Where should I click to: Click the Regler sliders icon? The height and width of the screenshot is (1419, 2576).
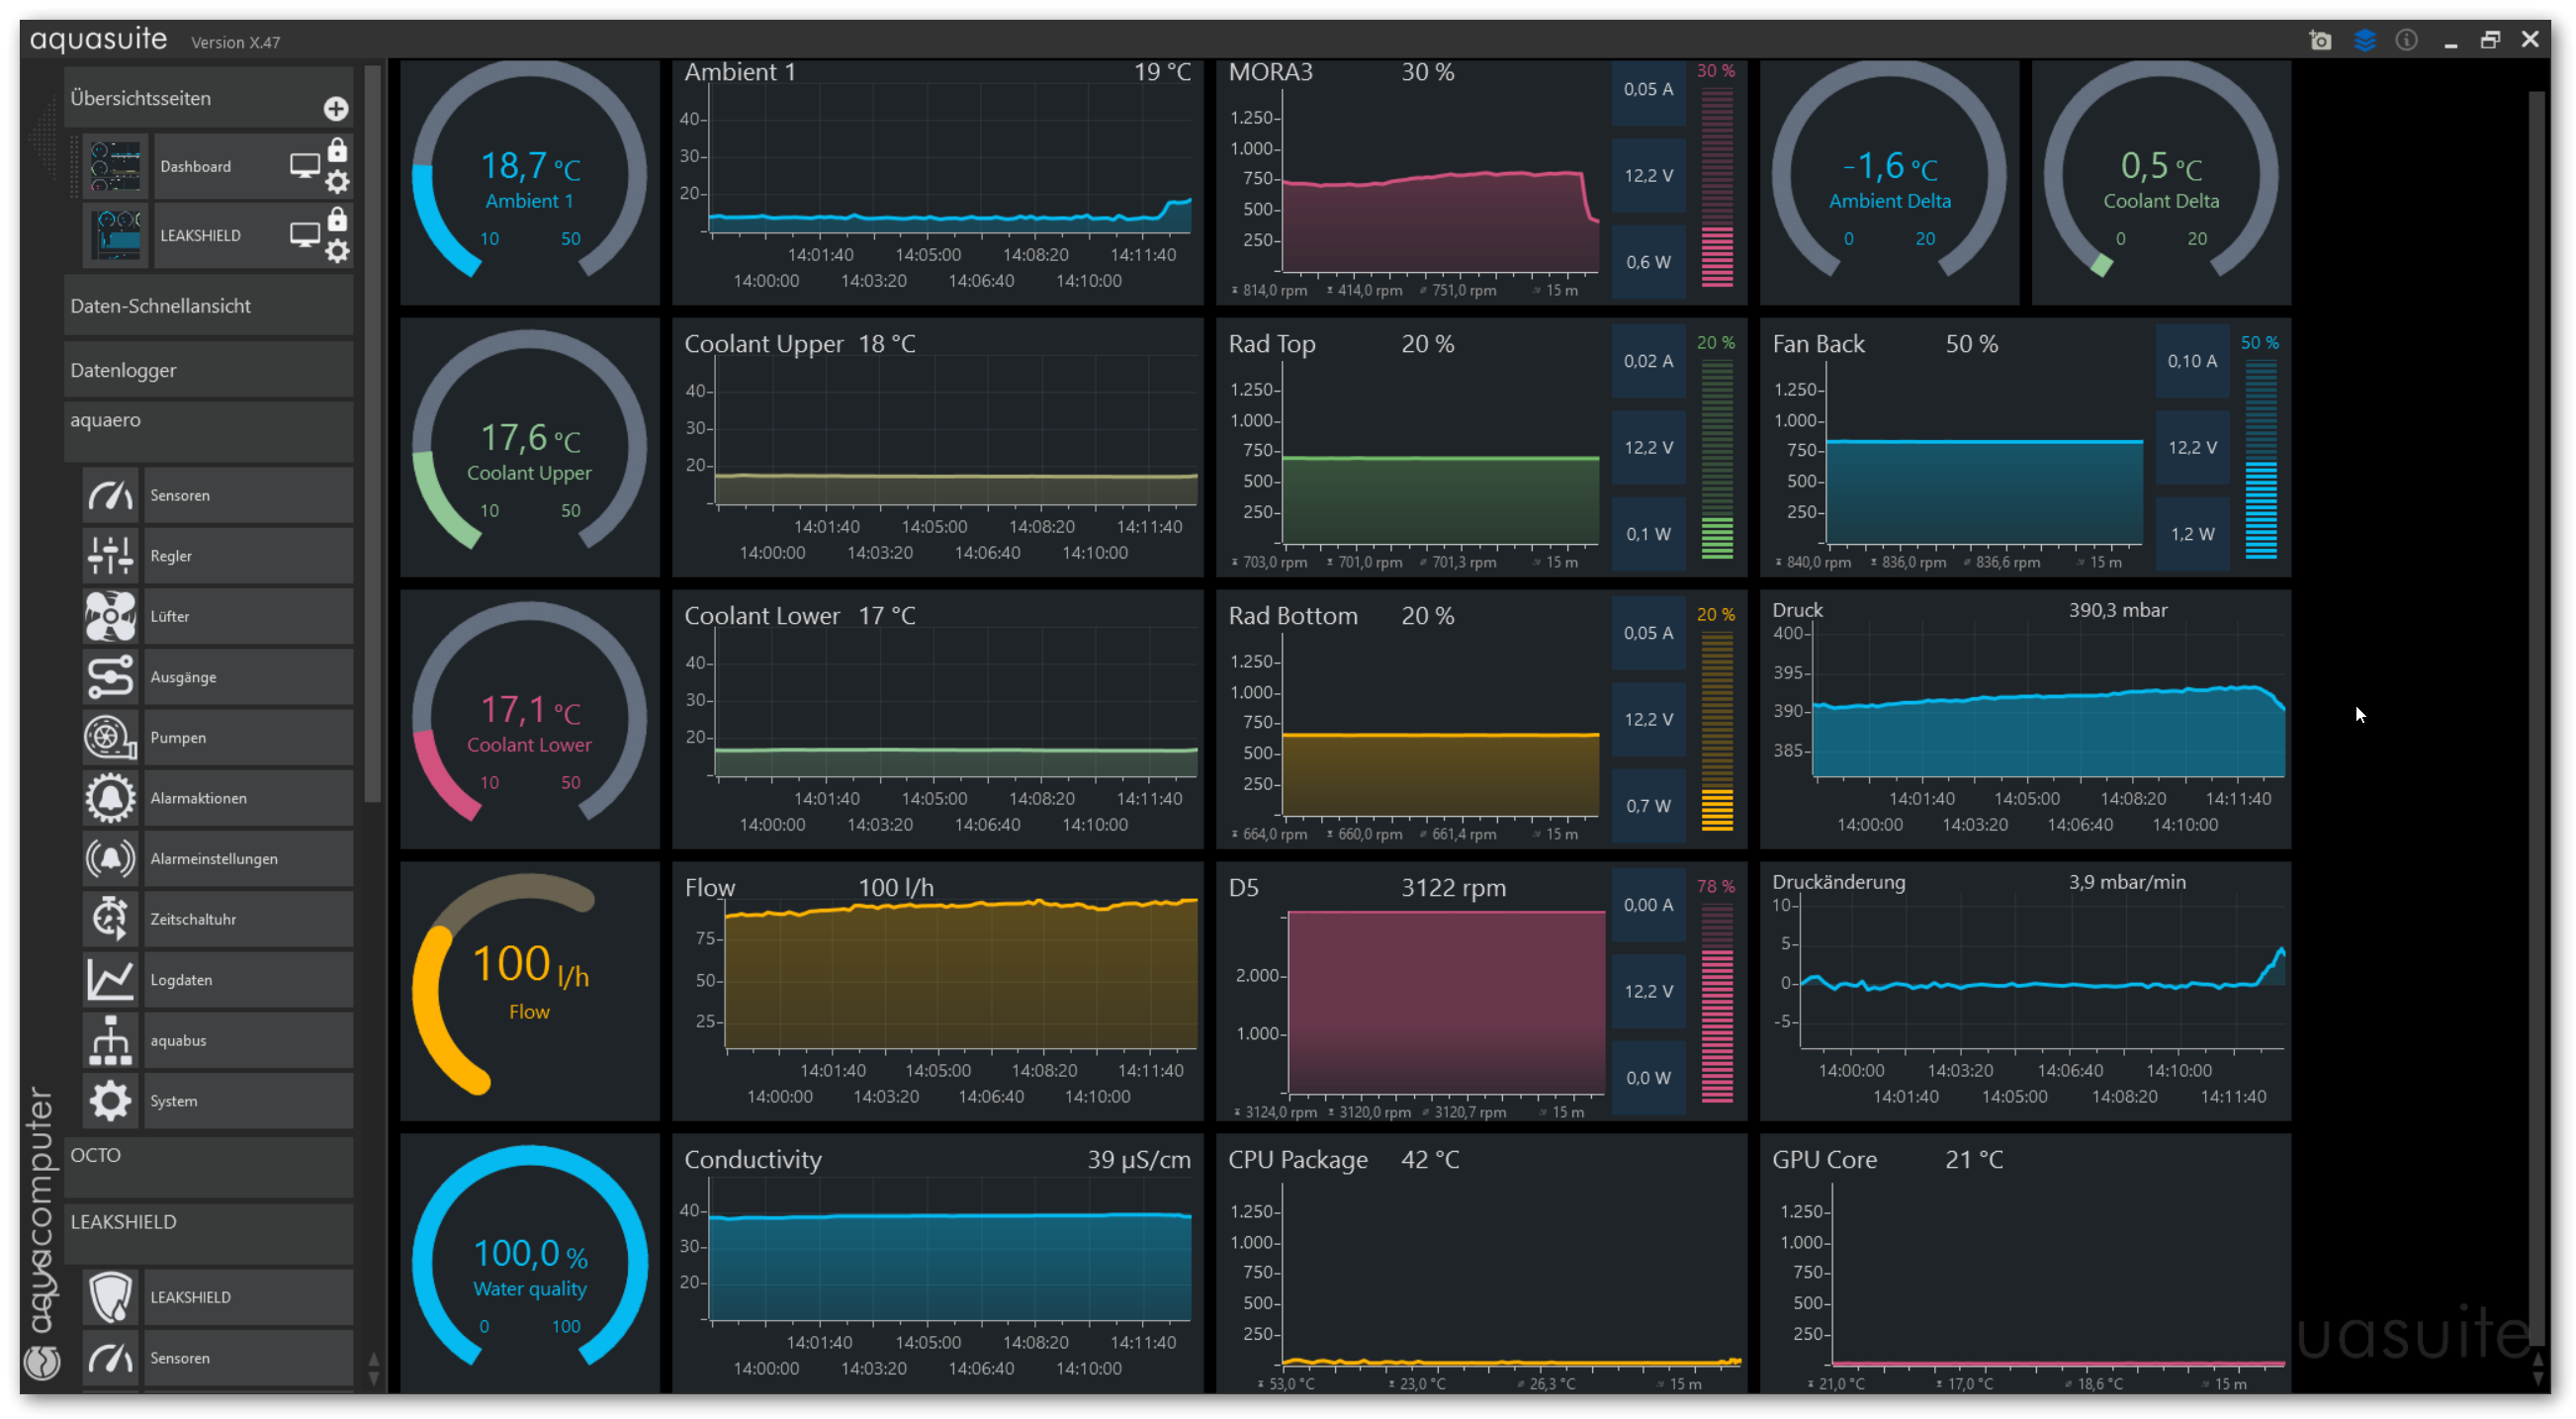110,556
